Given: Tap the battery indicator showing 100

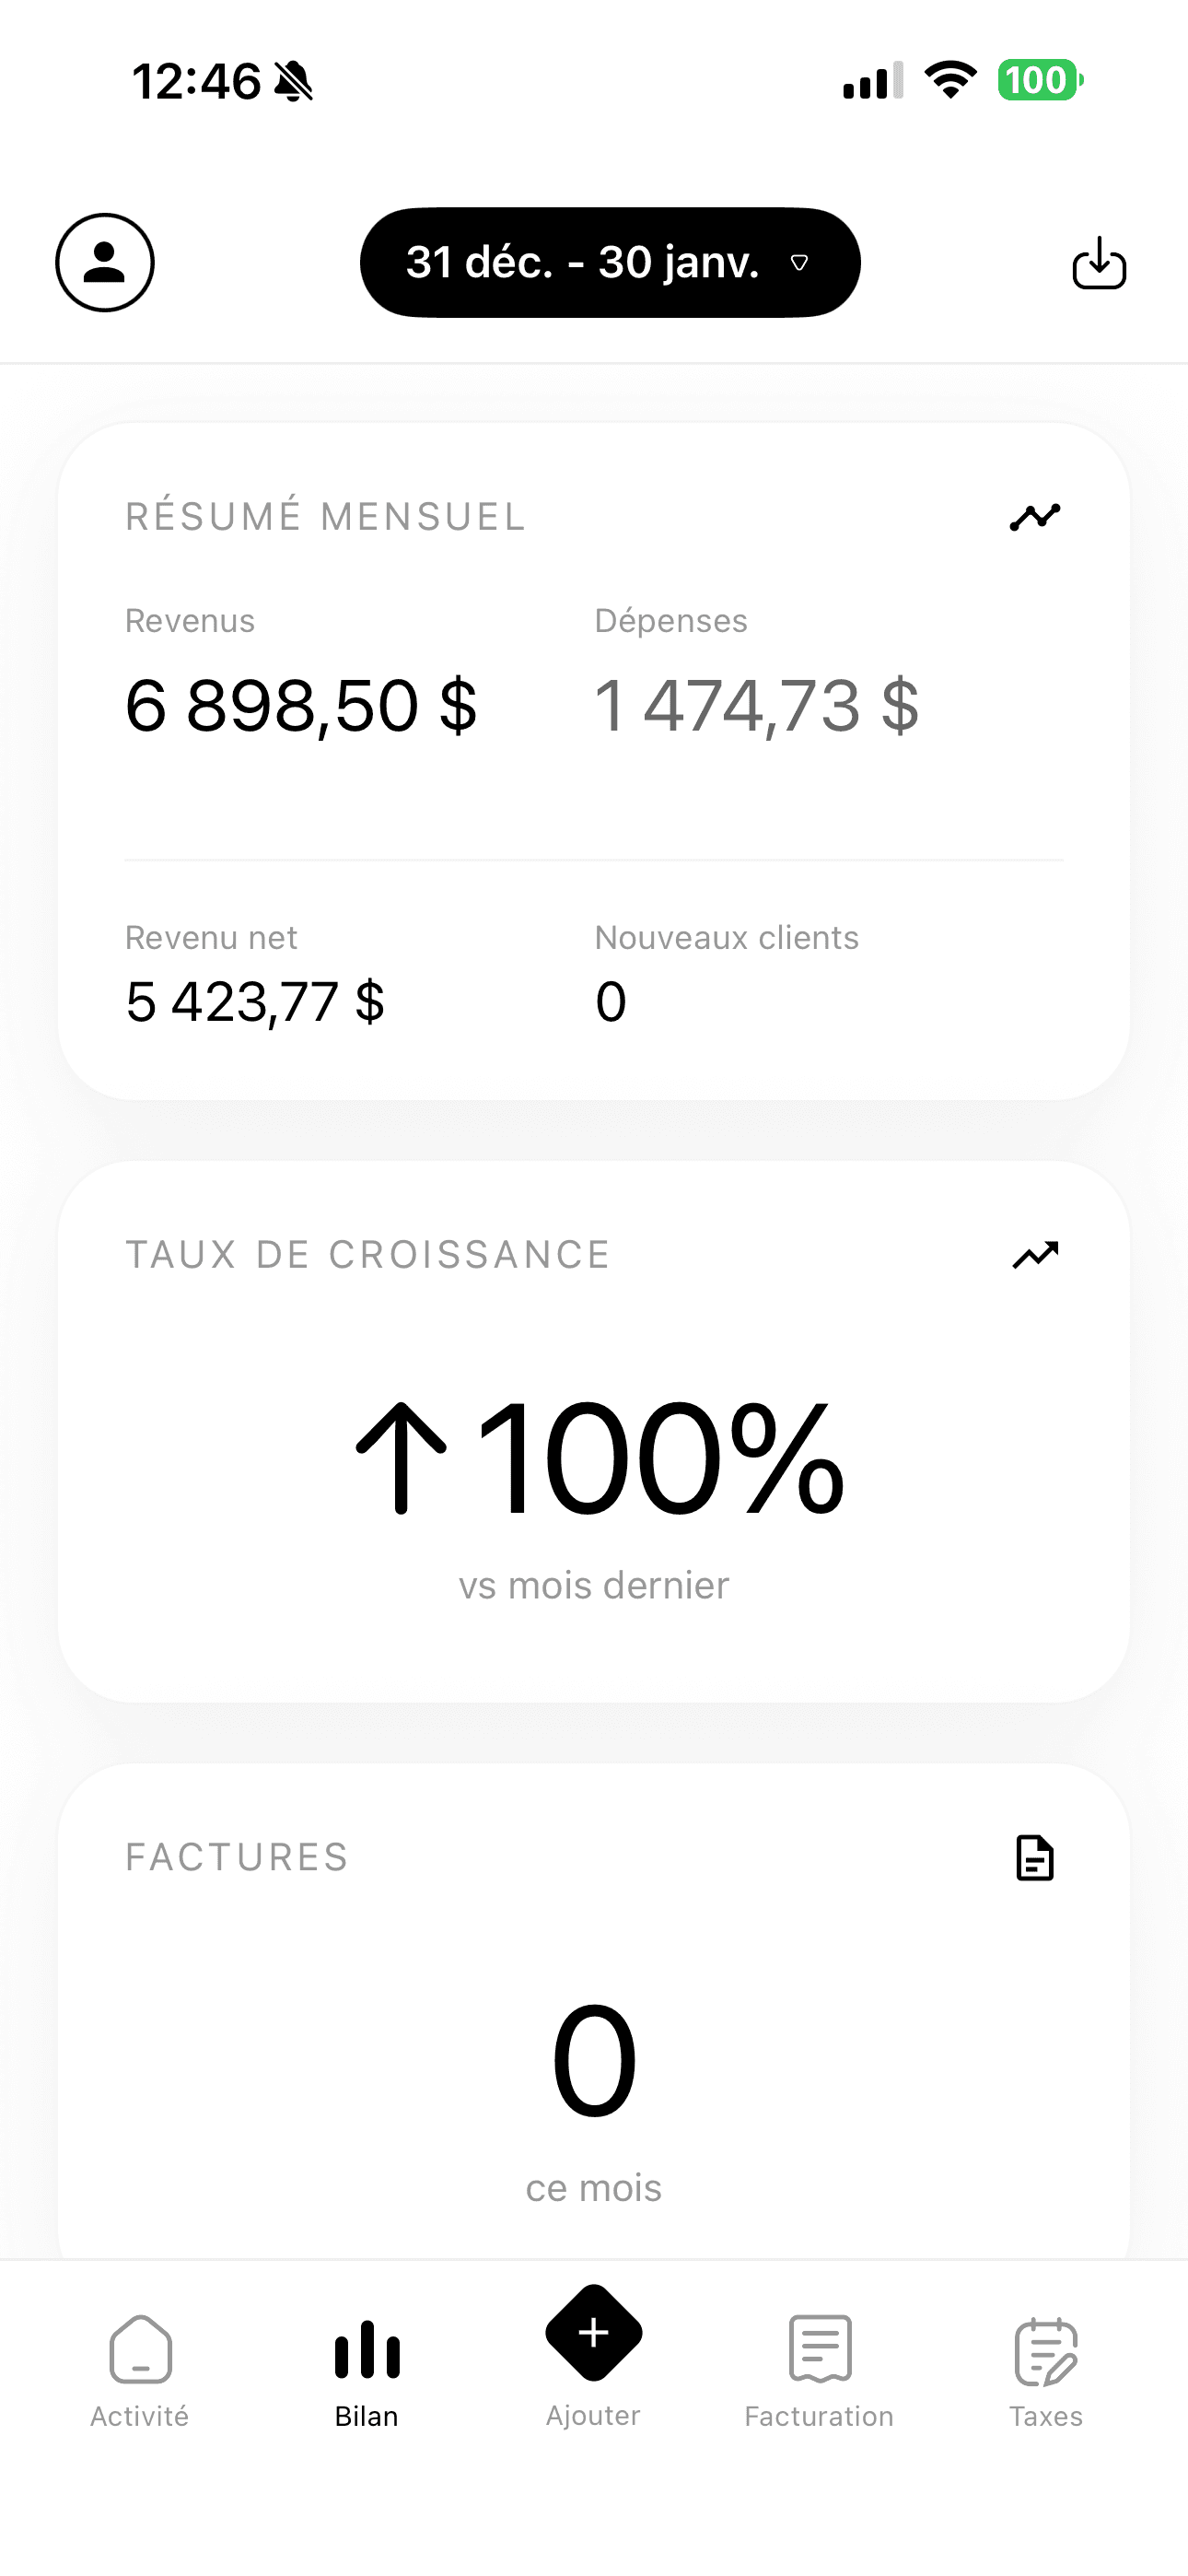Looking at the screenshot, I should click(x=1039, y=80).
